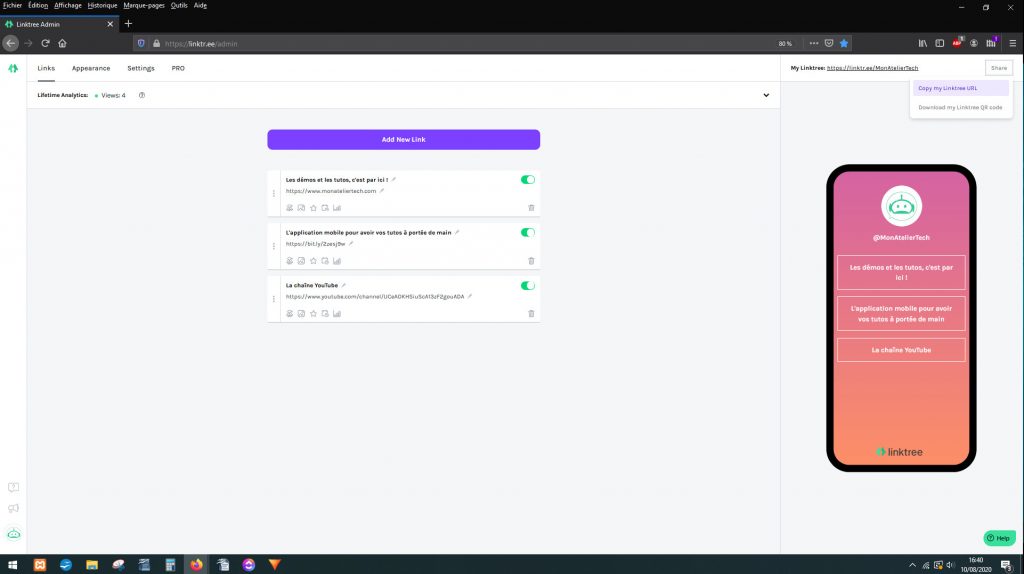
Task: Switch to the Appearance tab
Action: pos(91,68)
